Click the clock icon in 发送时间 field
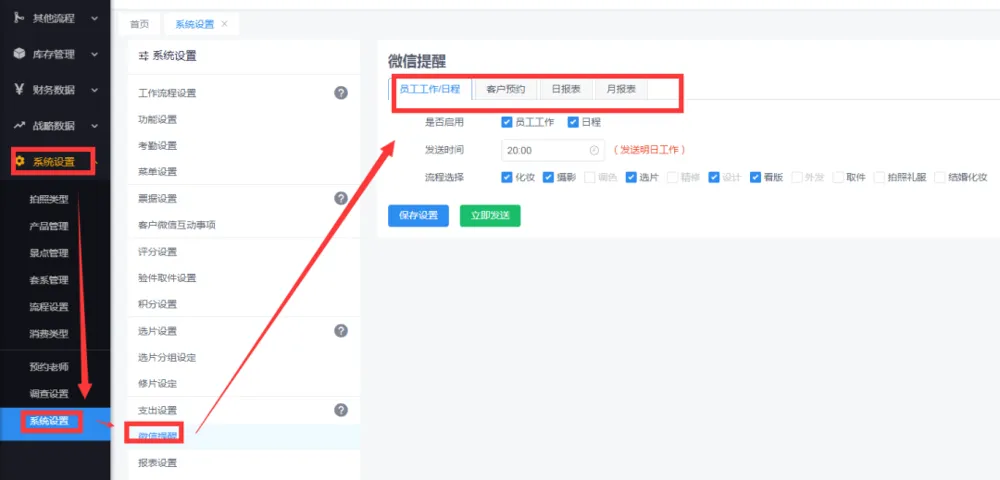The image size is (1000, 480). (x=594, y=150)
